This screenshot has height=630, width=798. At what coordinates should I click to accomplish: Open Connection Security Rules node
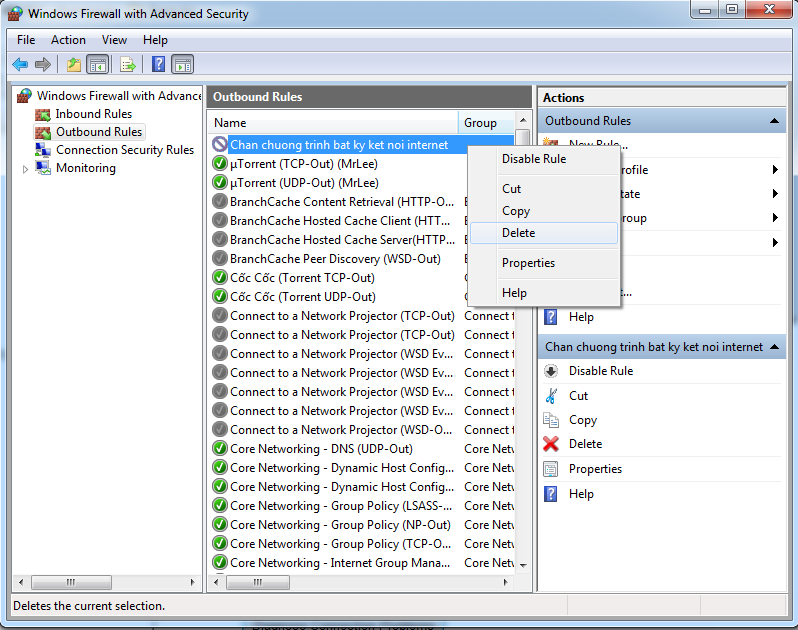124,150
